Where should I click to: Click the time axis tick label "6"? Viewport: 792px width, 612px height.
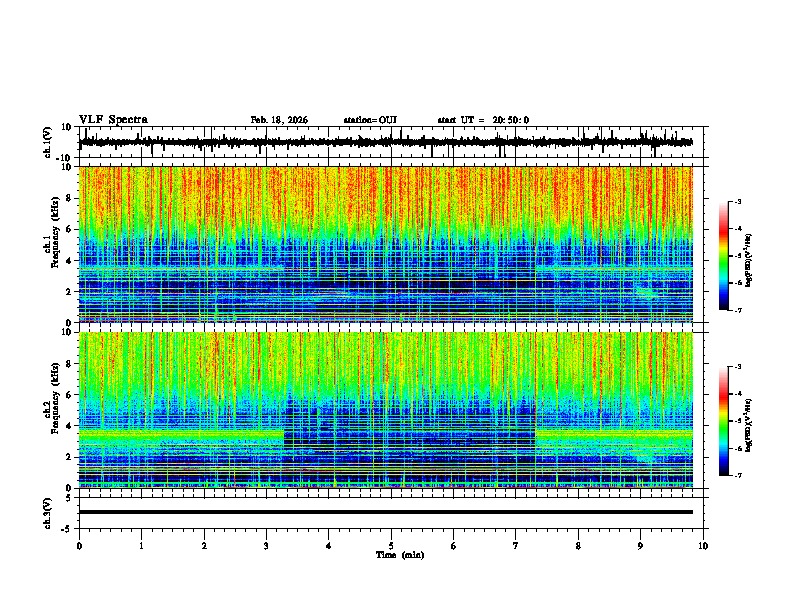coord(454,546)
